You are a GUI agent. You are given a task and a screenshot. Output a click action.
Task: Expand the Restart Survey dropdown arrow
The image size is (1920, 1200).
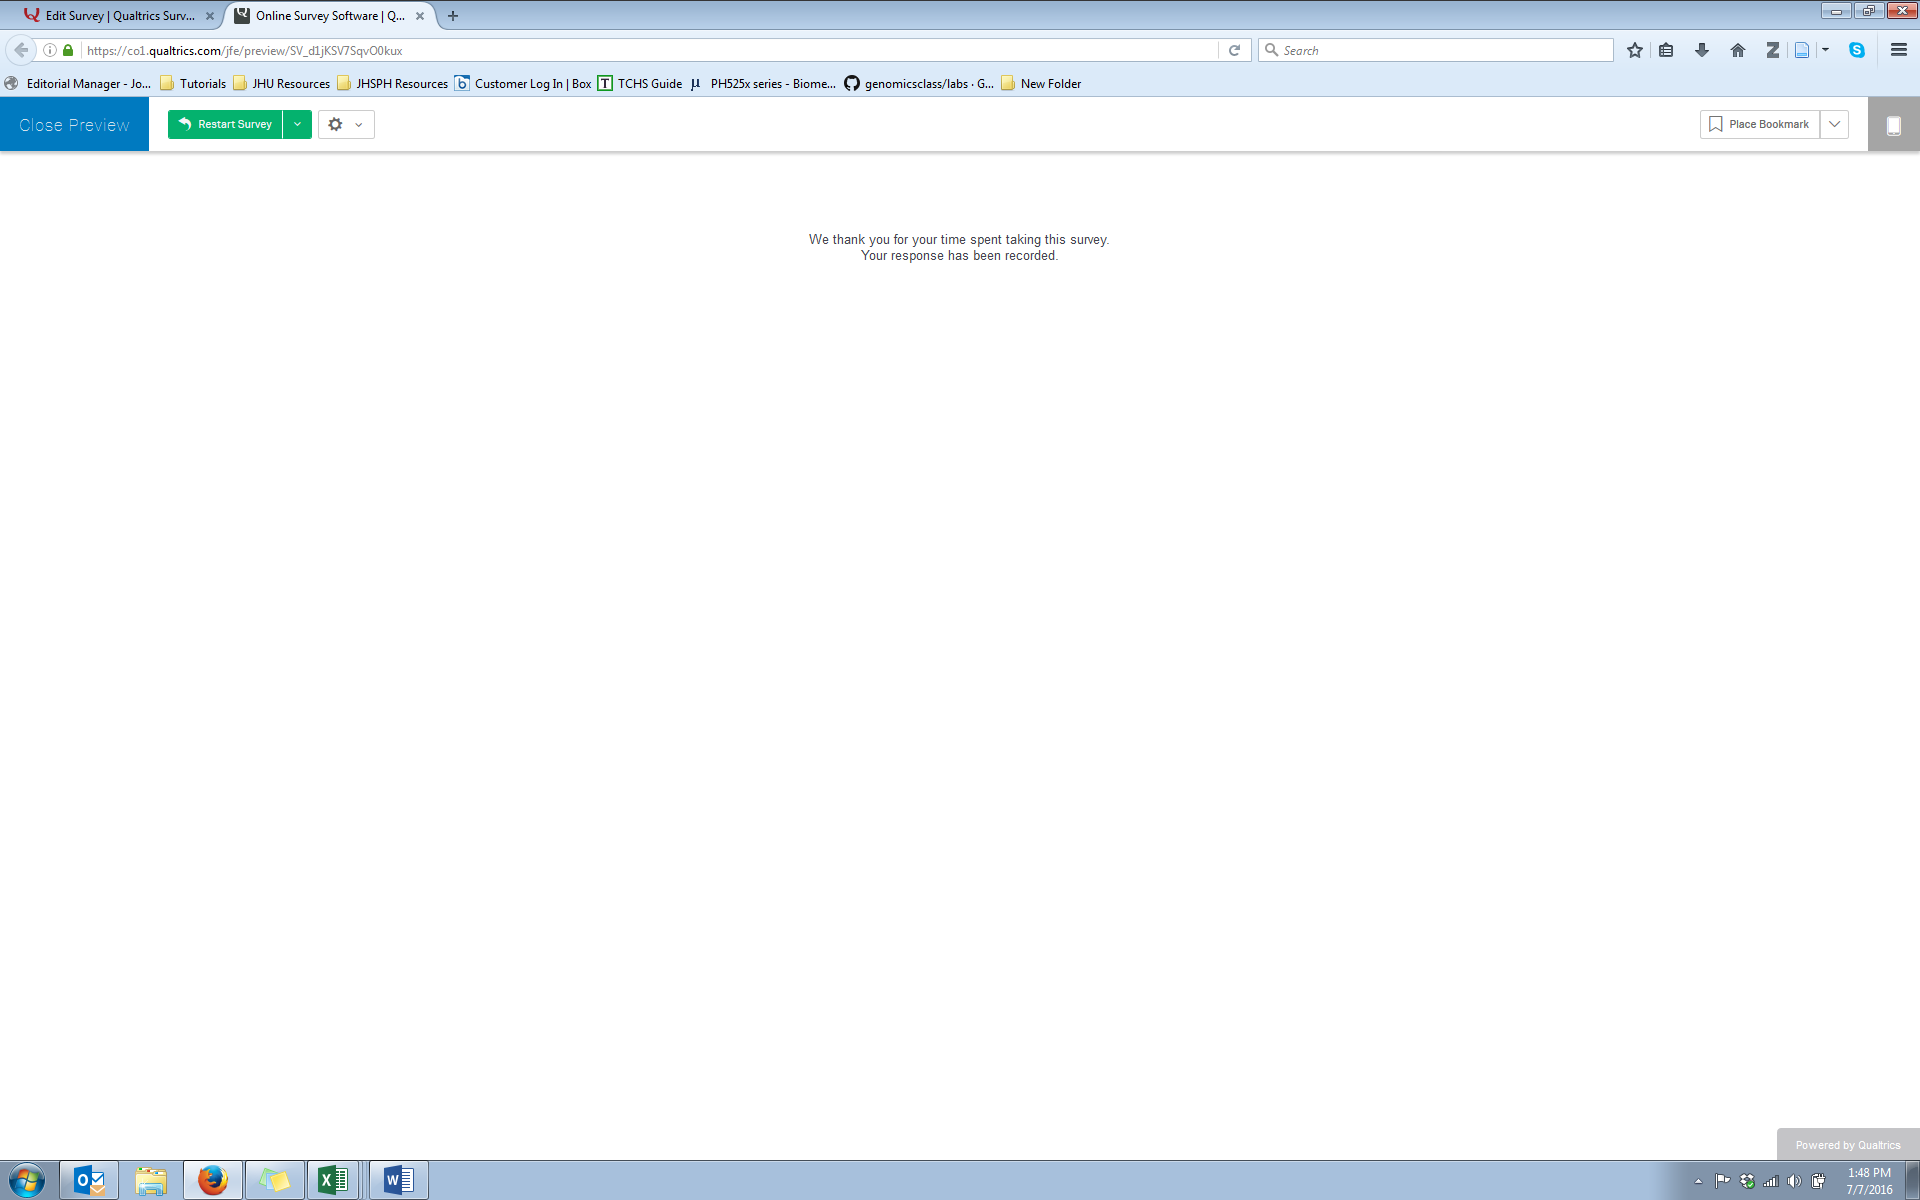[x=298, y=124]
